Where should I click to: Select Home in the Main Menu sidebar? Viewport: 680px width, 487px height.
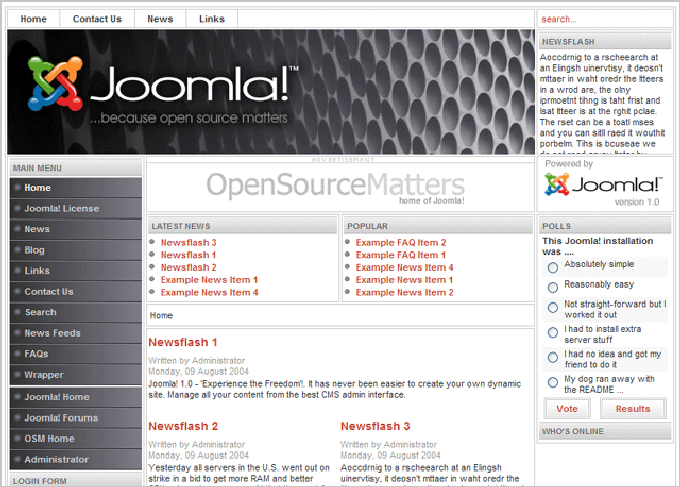(76, 188)
